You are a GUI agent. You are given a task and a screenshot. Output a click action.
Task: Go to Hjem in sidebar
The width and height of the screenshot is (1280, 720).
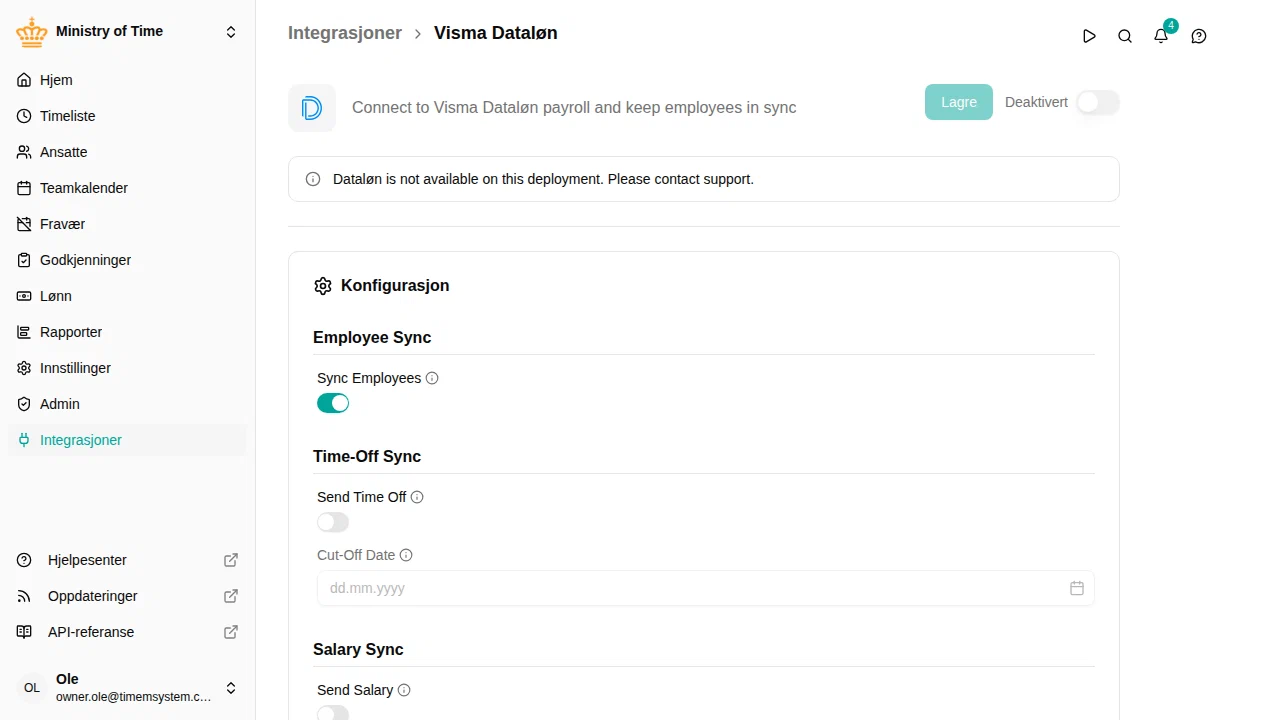click(127, 80)
